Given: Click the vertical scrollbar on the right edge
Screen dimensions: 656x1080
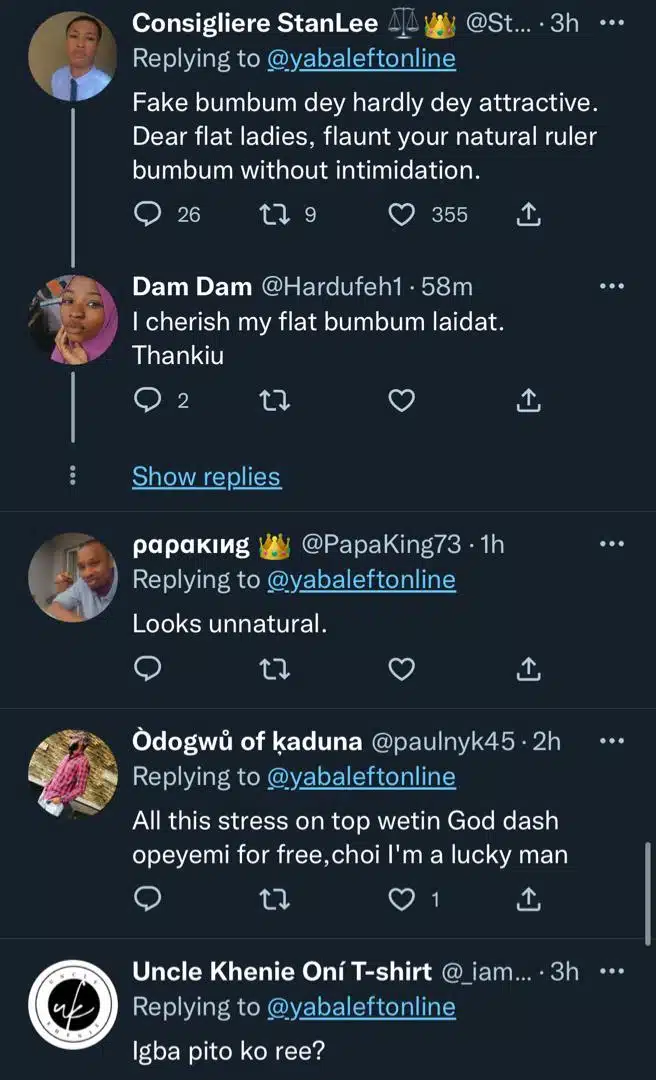Looking at the screenshot, I should [650, 890].
